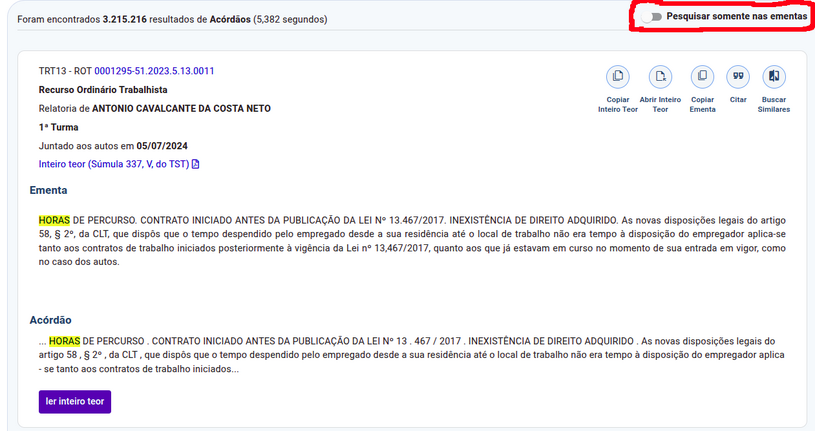Click highlighted 'HORAS' in the Ementa paragraph

(54, 220)
